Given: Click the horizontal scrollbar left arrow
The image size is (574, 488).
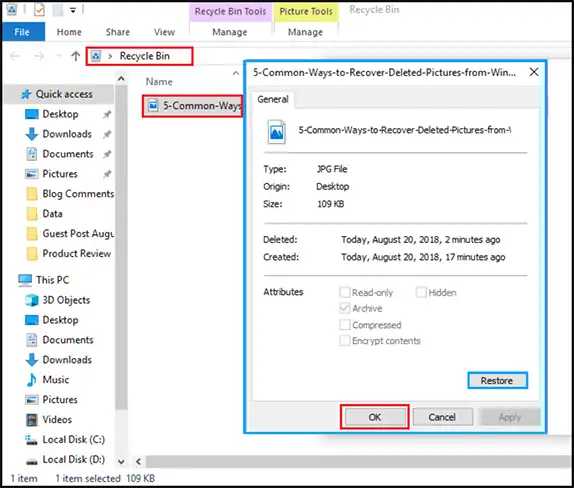Looking at the screenshot, I should 138,462.
